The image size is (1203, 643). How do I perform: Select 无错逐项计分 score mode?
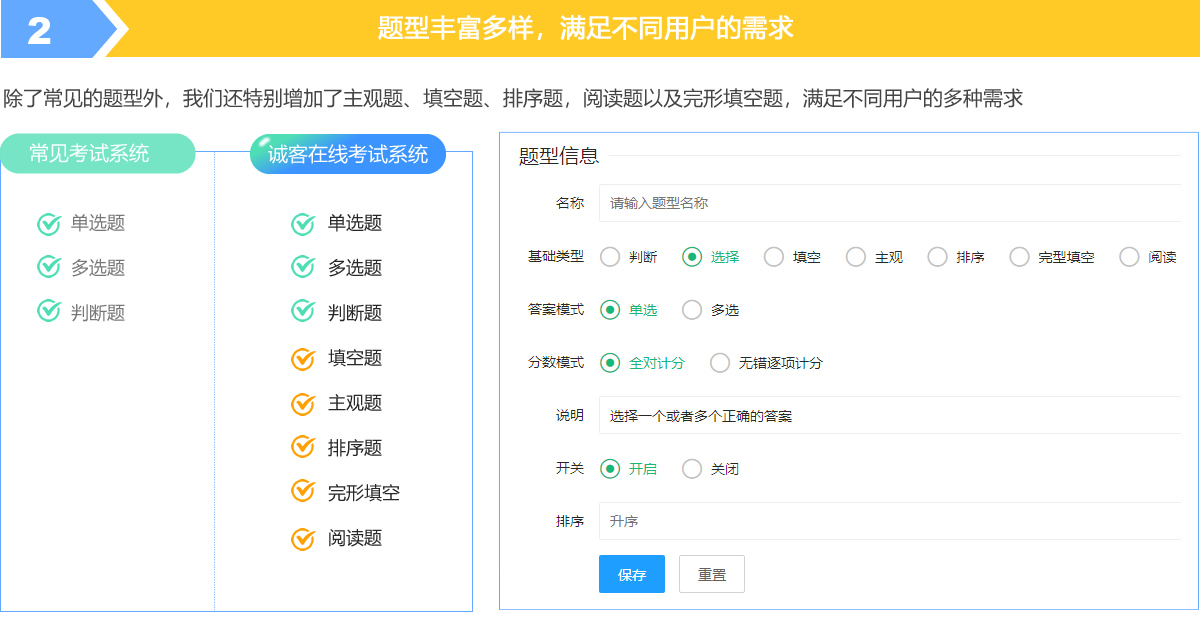[x=720, y=363]
